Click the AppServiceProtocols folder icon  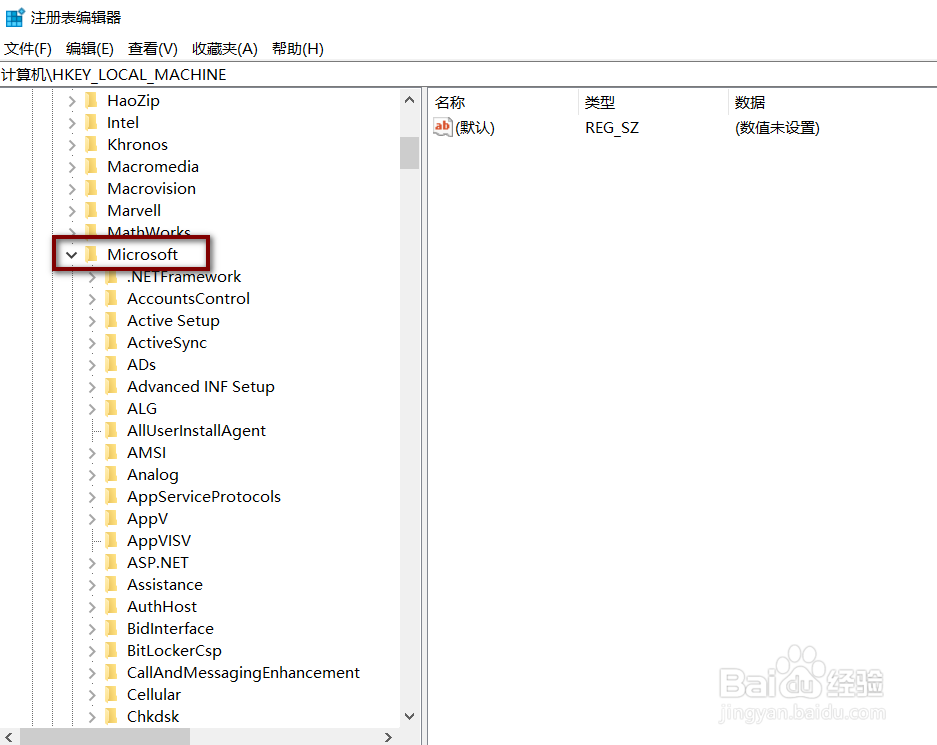tap(111, 496)
